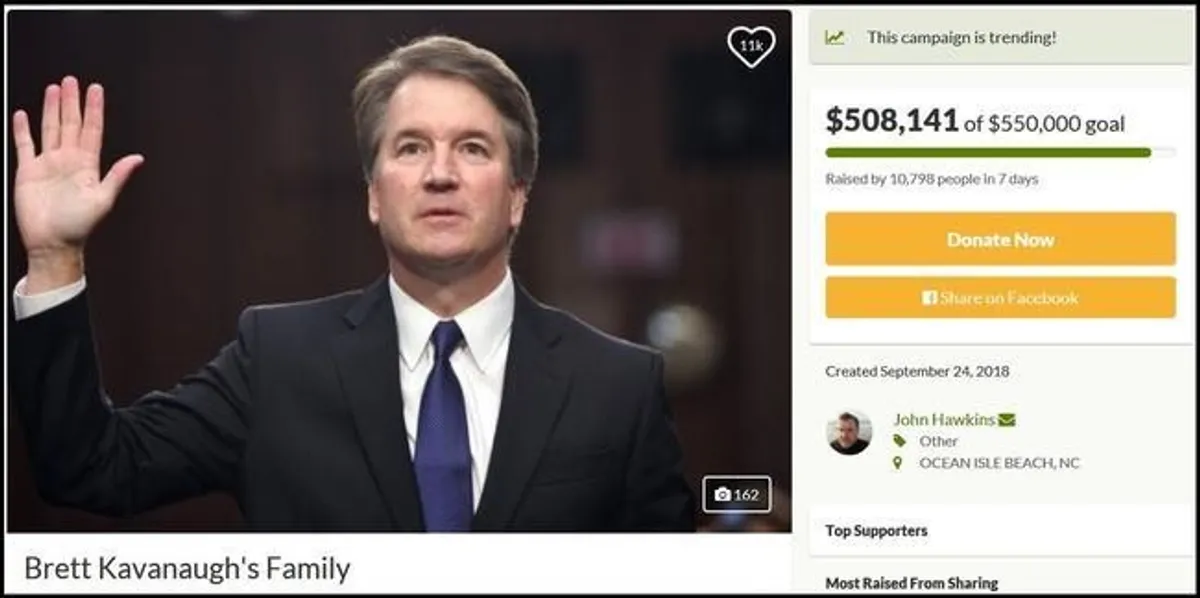Image resolution: width=1200 pixels, height=598 pixels.
Task: Click the Donate Now button
Action: coord(1000,239)
